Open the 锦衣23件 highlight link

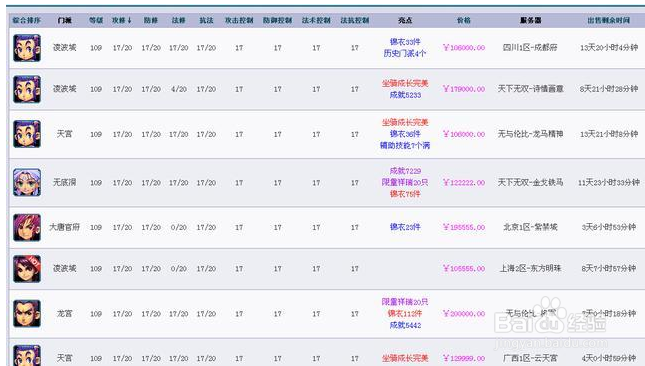point(405,227)
